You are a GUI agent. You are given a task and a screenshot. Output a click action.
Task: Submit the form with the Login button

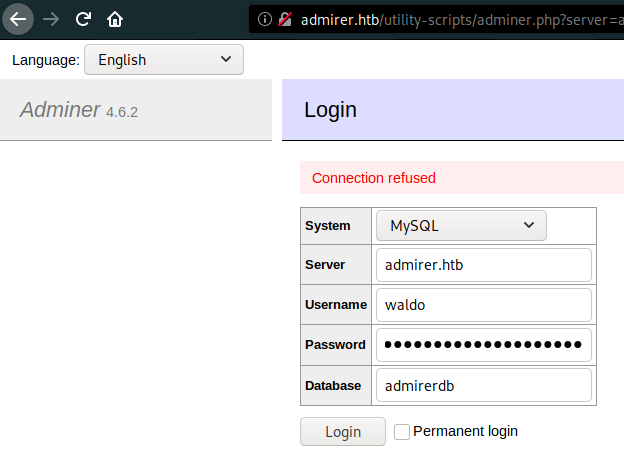343,432
